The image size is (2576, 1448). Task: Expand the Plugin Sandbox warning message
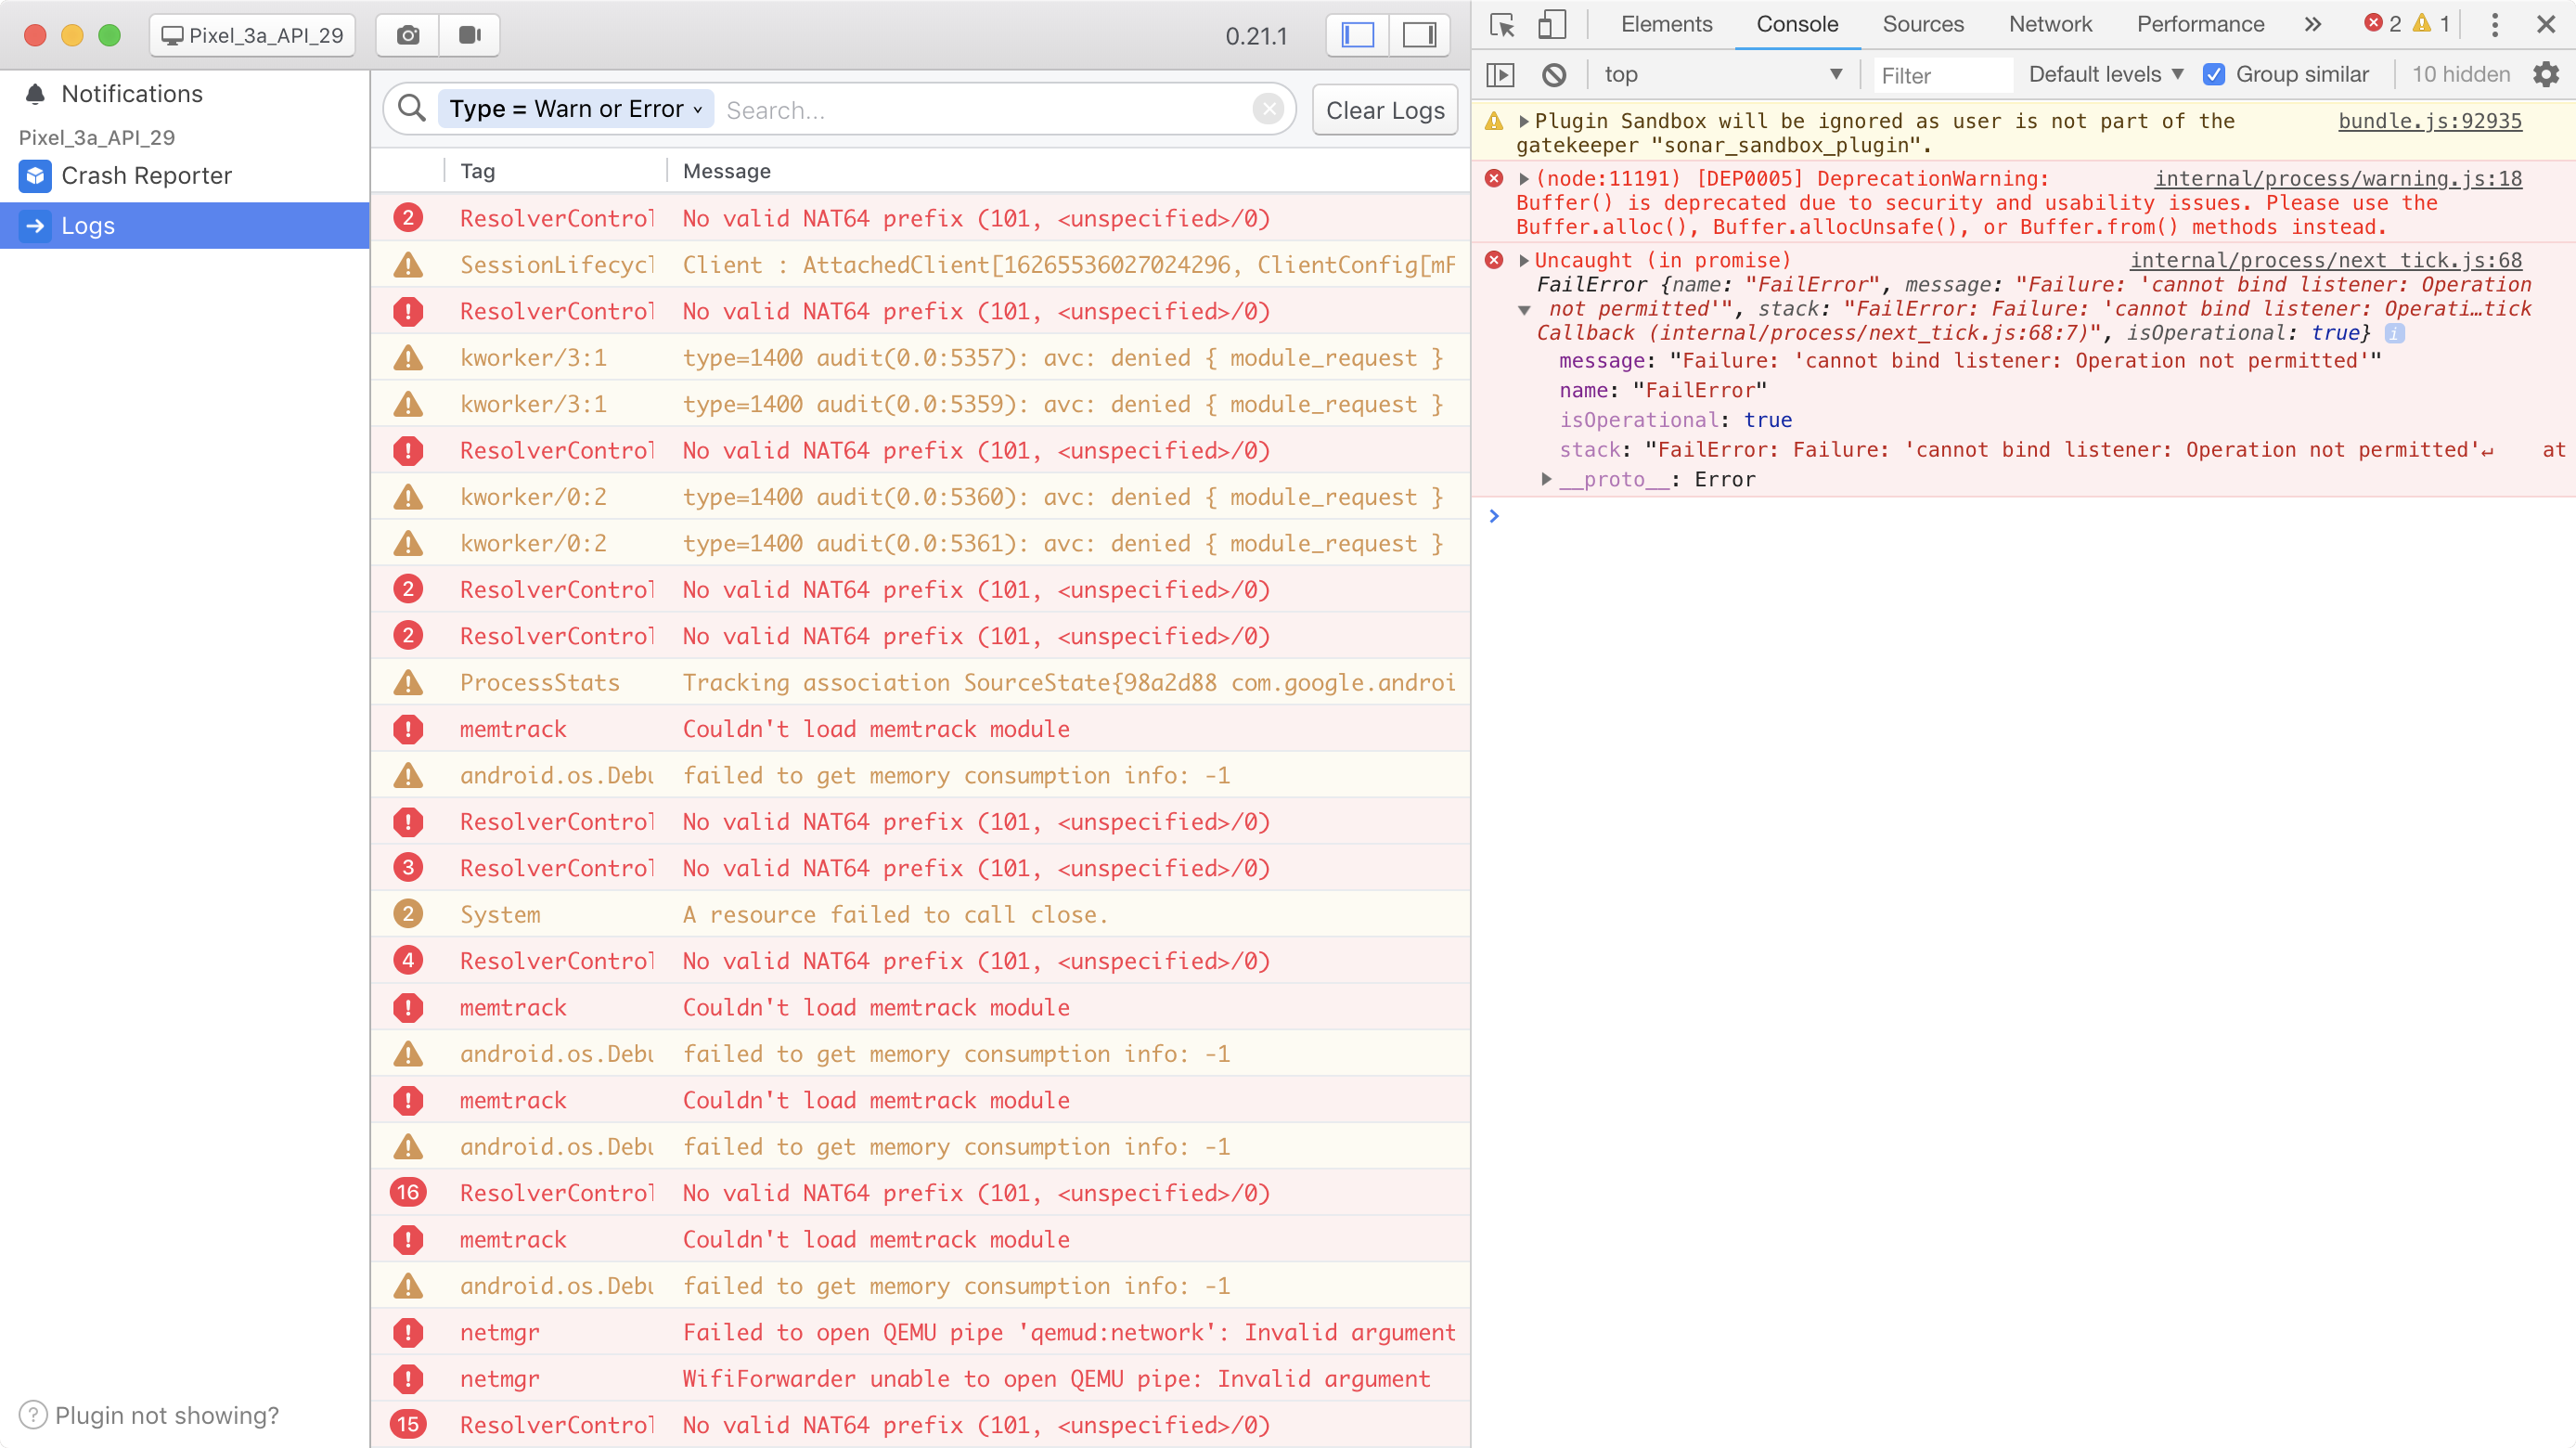click(x=1524, y=121)
